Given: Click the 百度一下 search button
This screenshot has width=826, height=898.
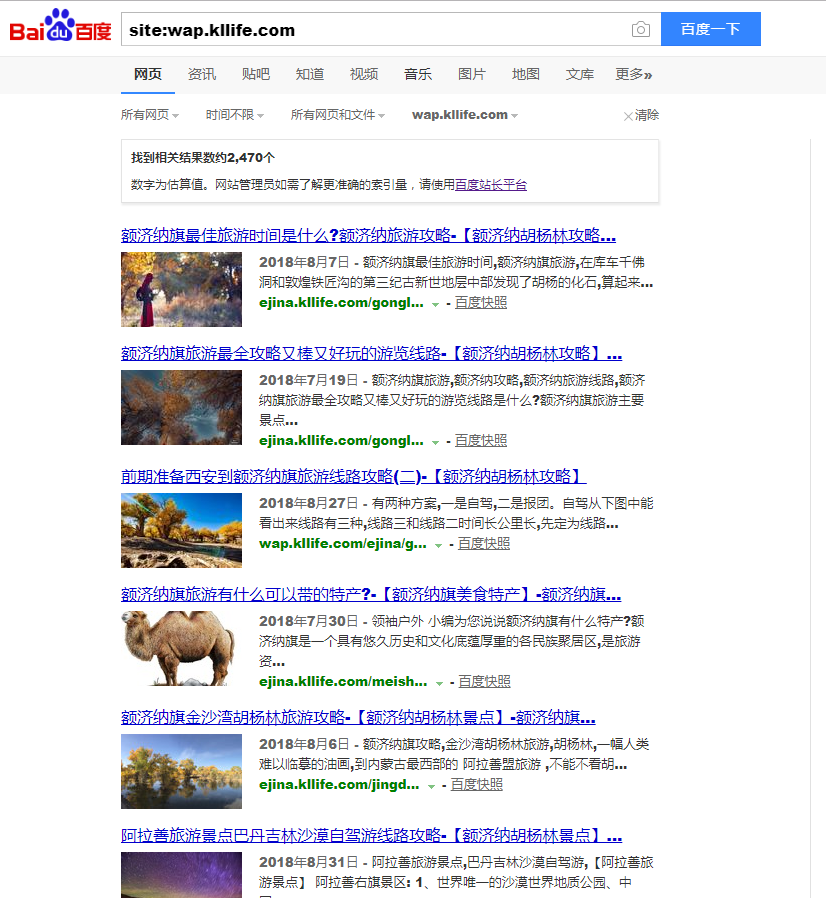Looking at the screenshot, I should tap(710, 29).
